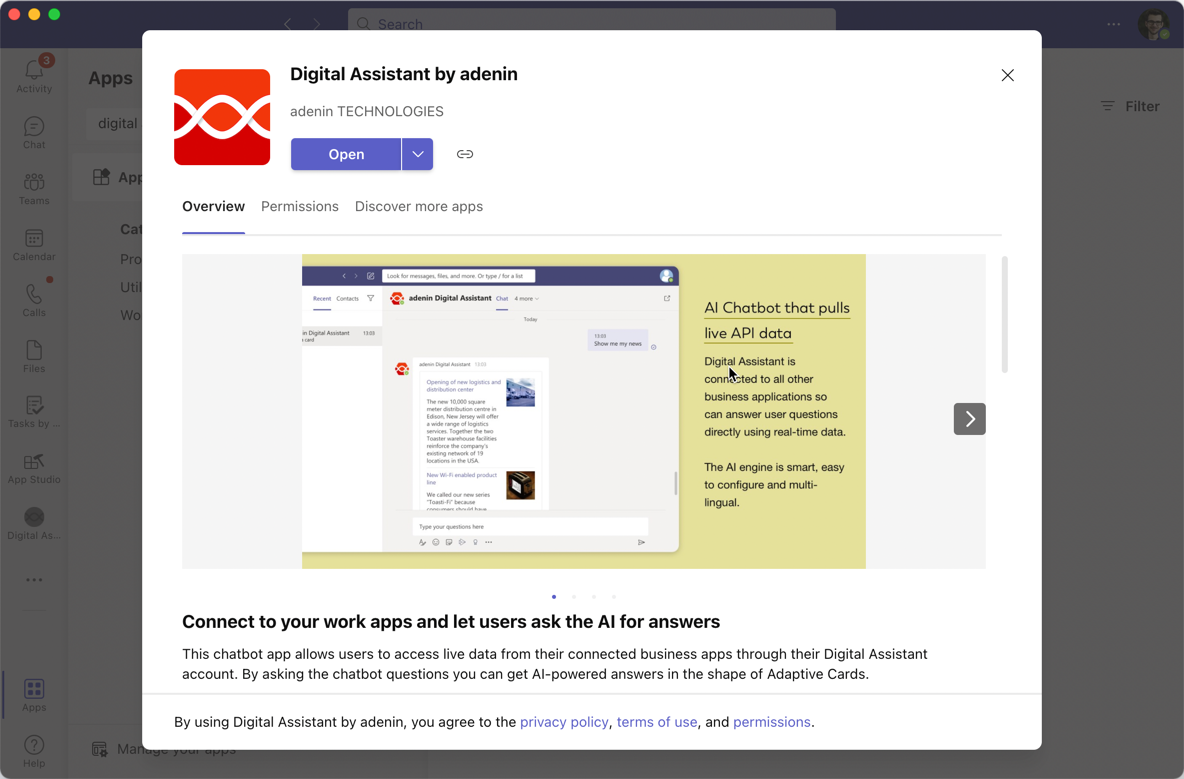Open App Studio in sidebar

click(34, 468)
